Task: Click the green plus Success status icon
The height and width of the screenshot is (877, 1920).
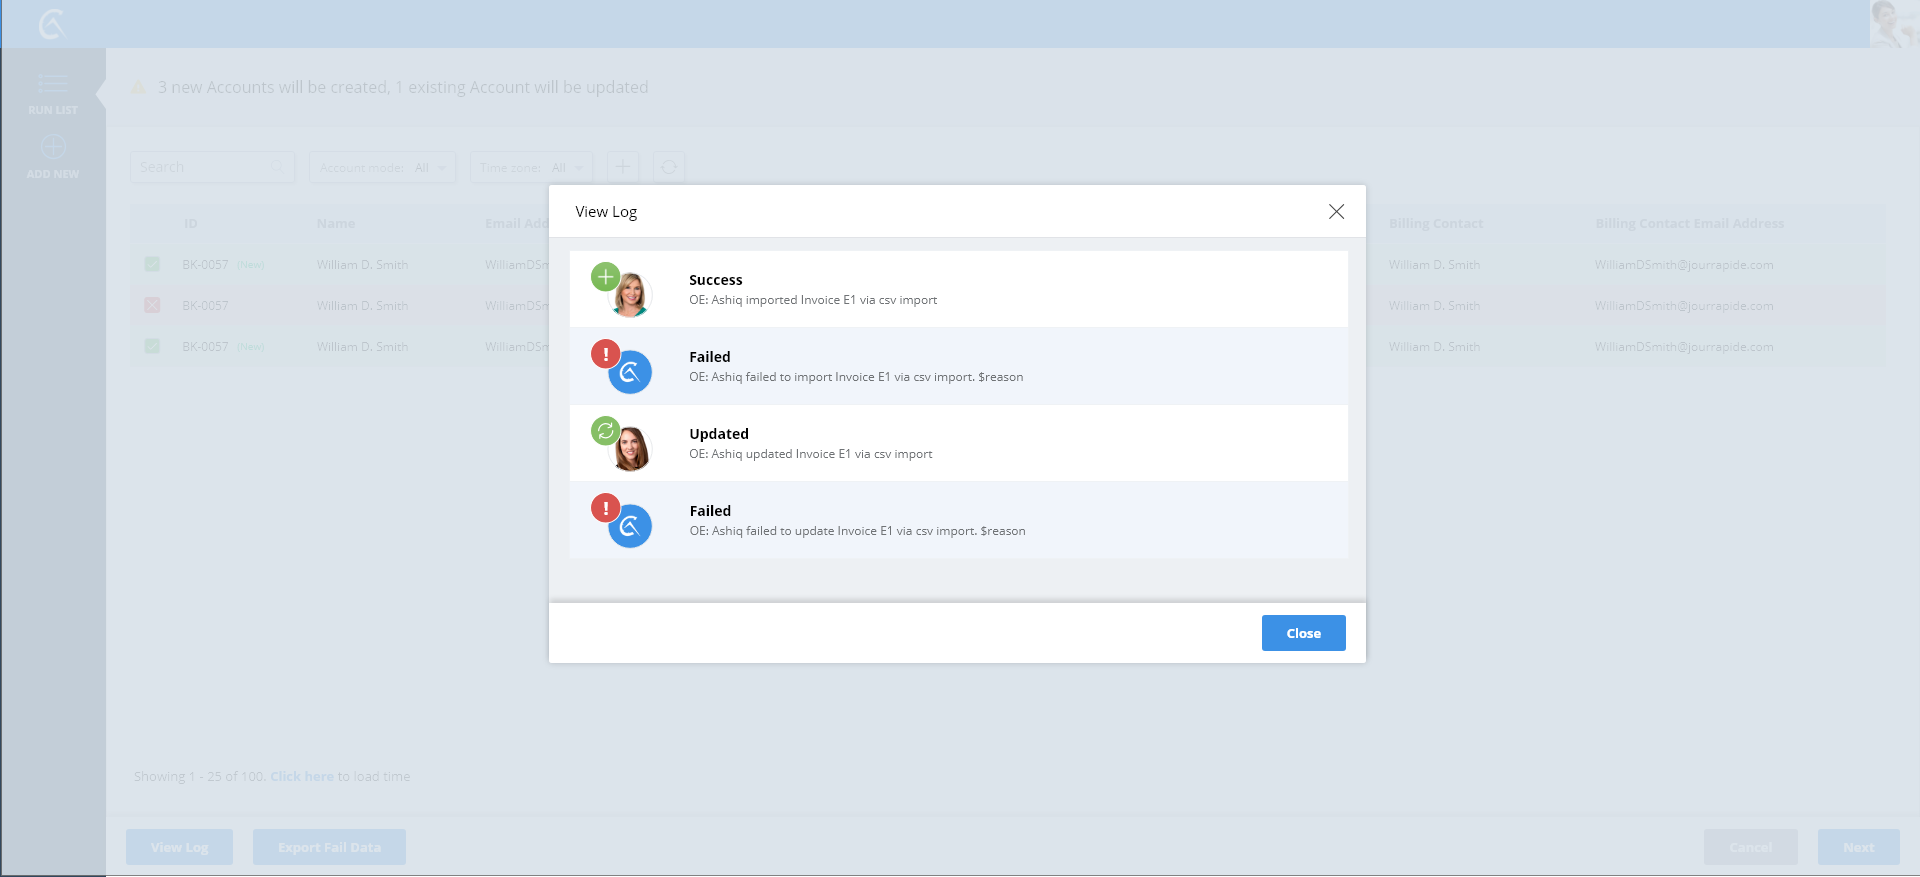Action: click(x=605, y=277)
